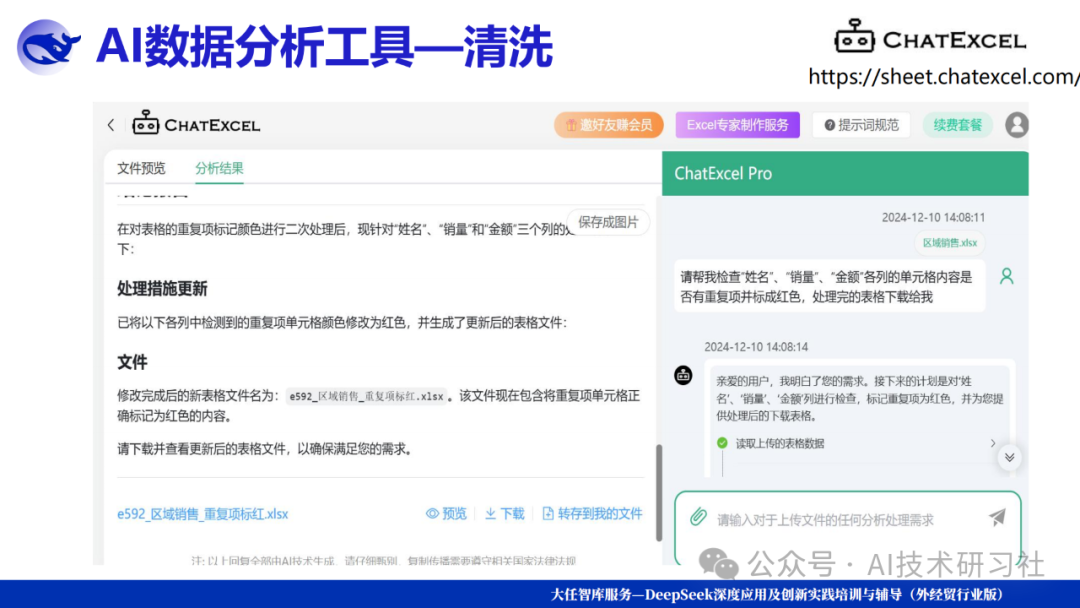Open the e592_区域销售_重复项标红.xlsx file link
The image size is (1080, 608).
(203, 514)
